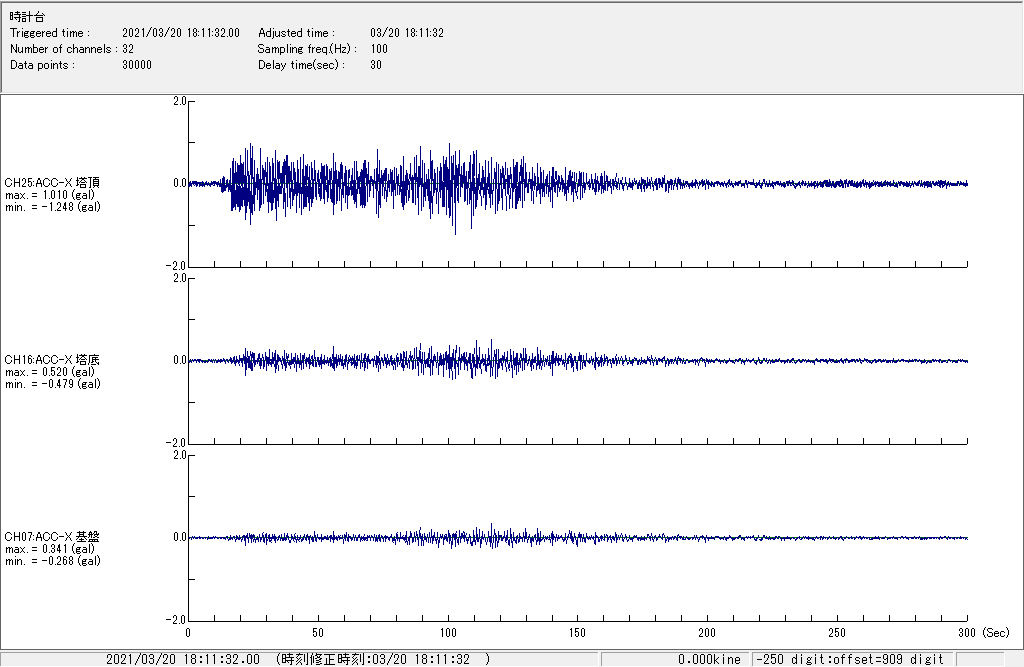Click the Data points value 30000
Viewport: 1024px width, 667px height.
coord(136,65)
